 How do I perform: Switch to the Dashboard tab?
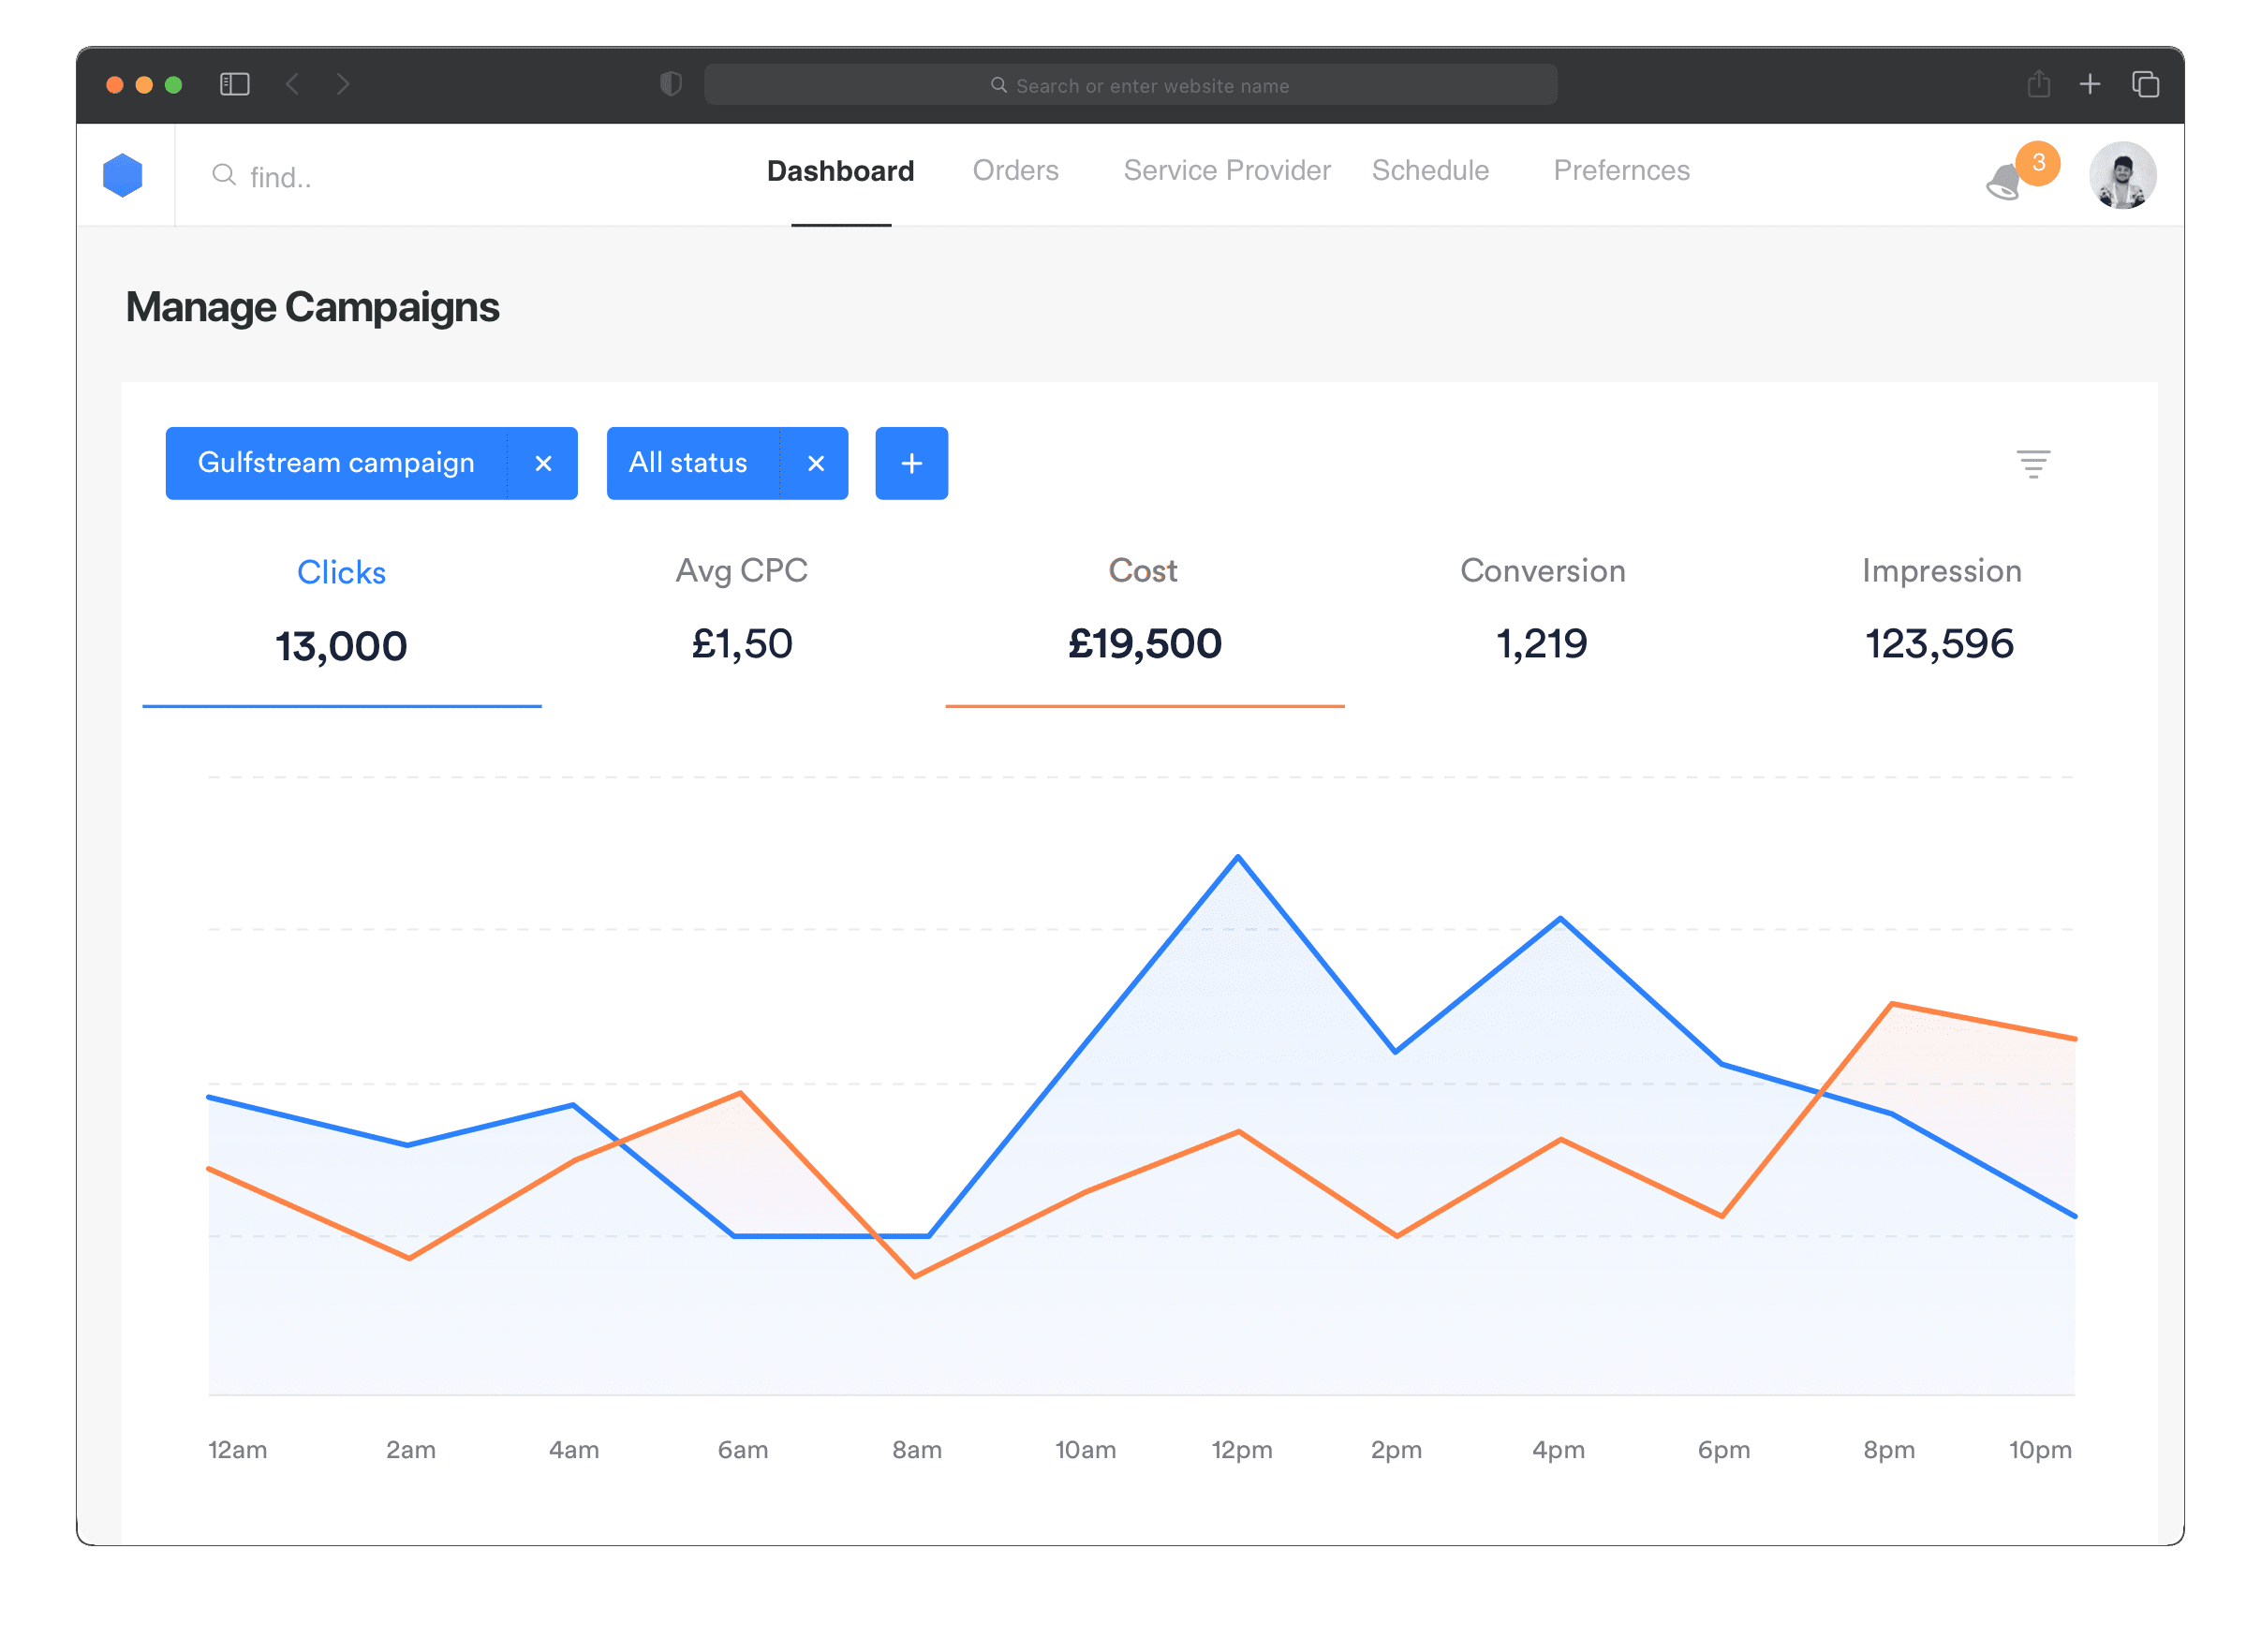tap(841, 171)
